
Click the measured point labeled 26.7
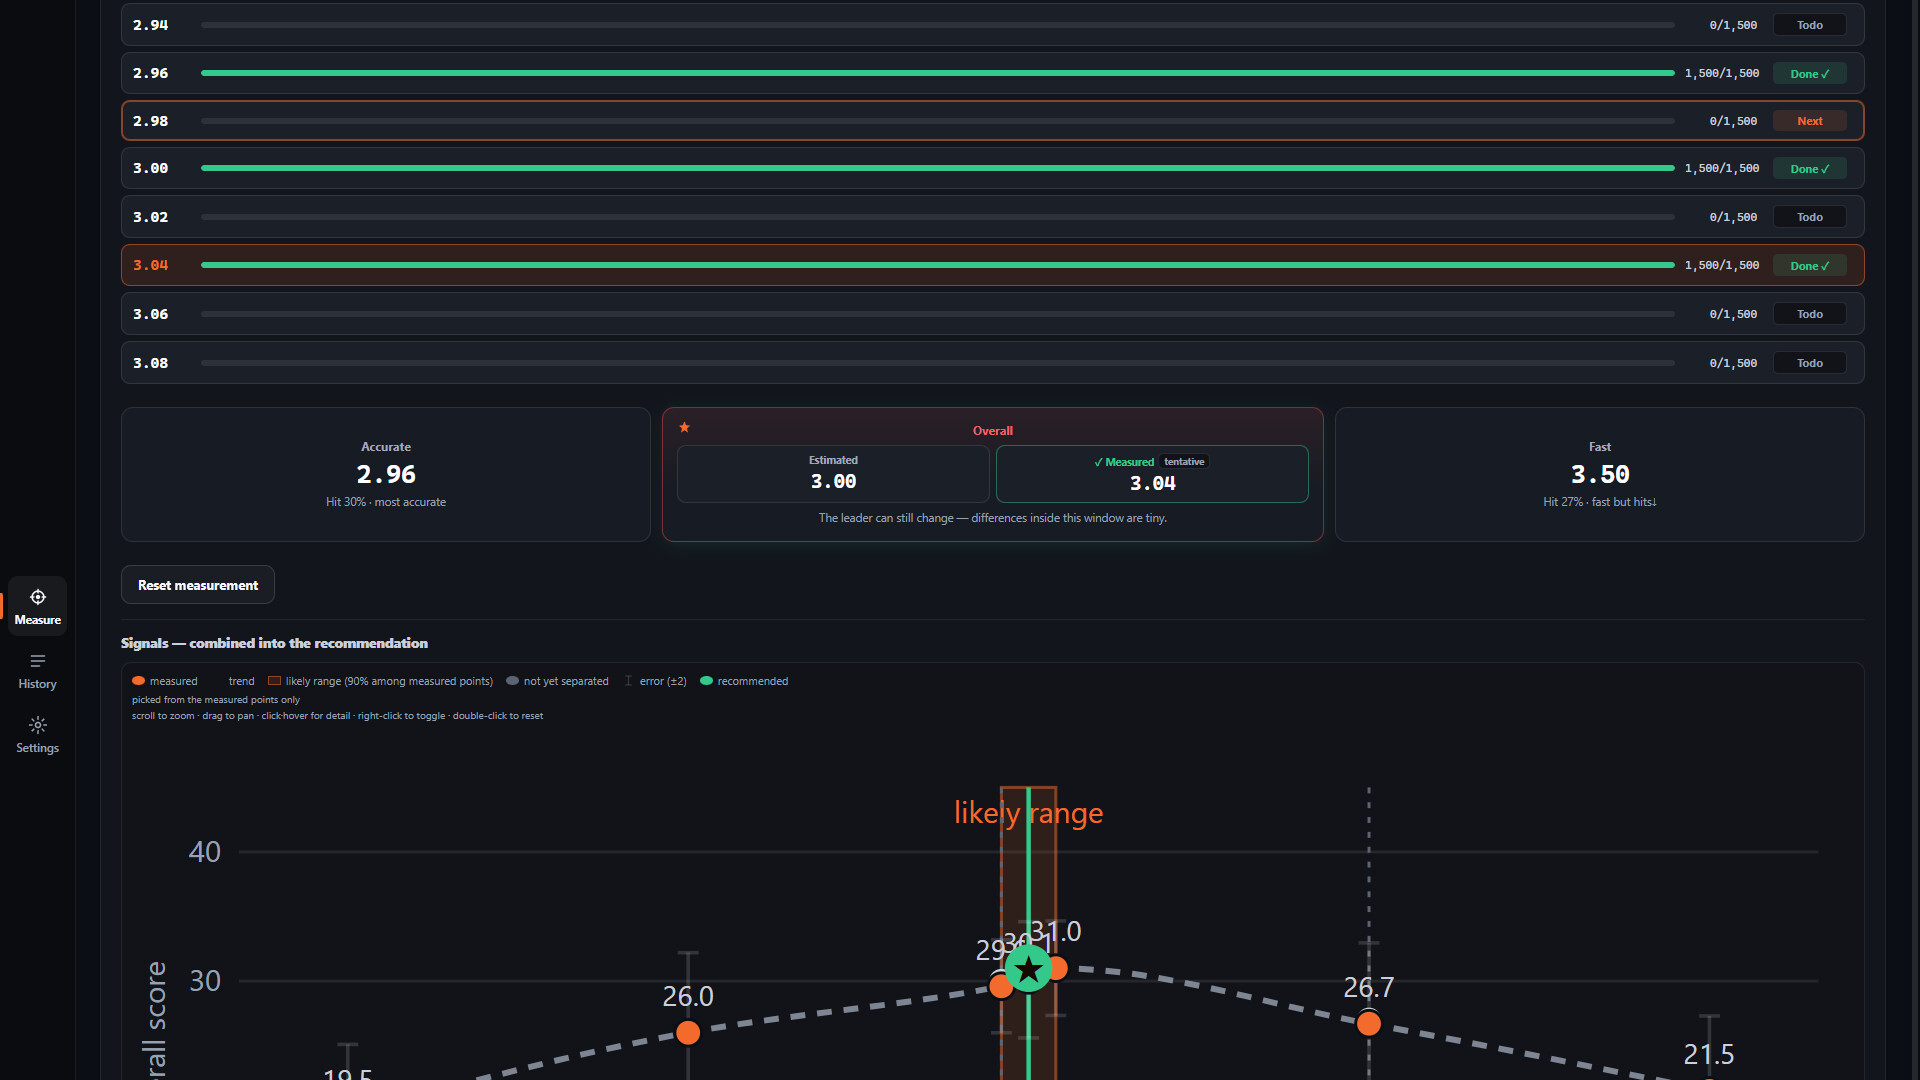pyautogui.click(x=1369, y=1023)
